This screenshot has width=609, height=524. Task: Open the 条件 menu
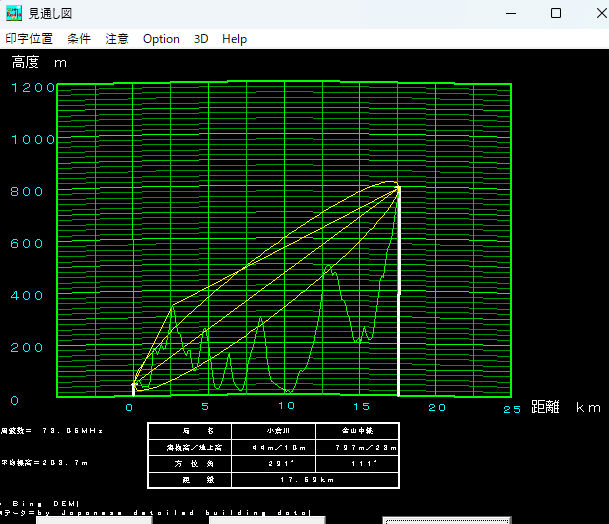79,39
